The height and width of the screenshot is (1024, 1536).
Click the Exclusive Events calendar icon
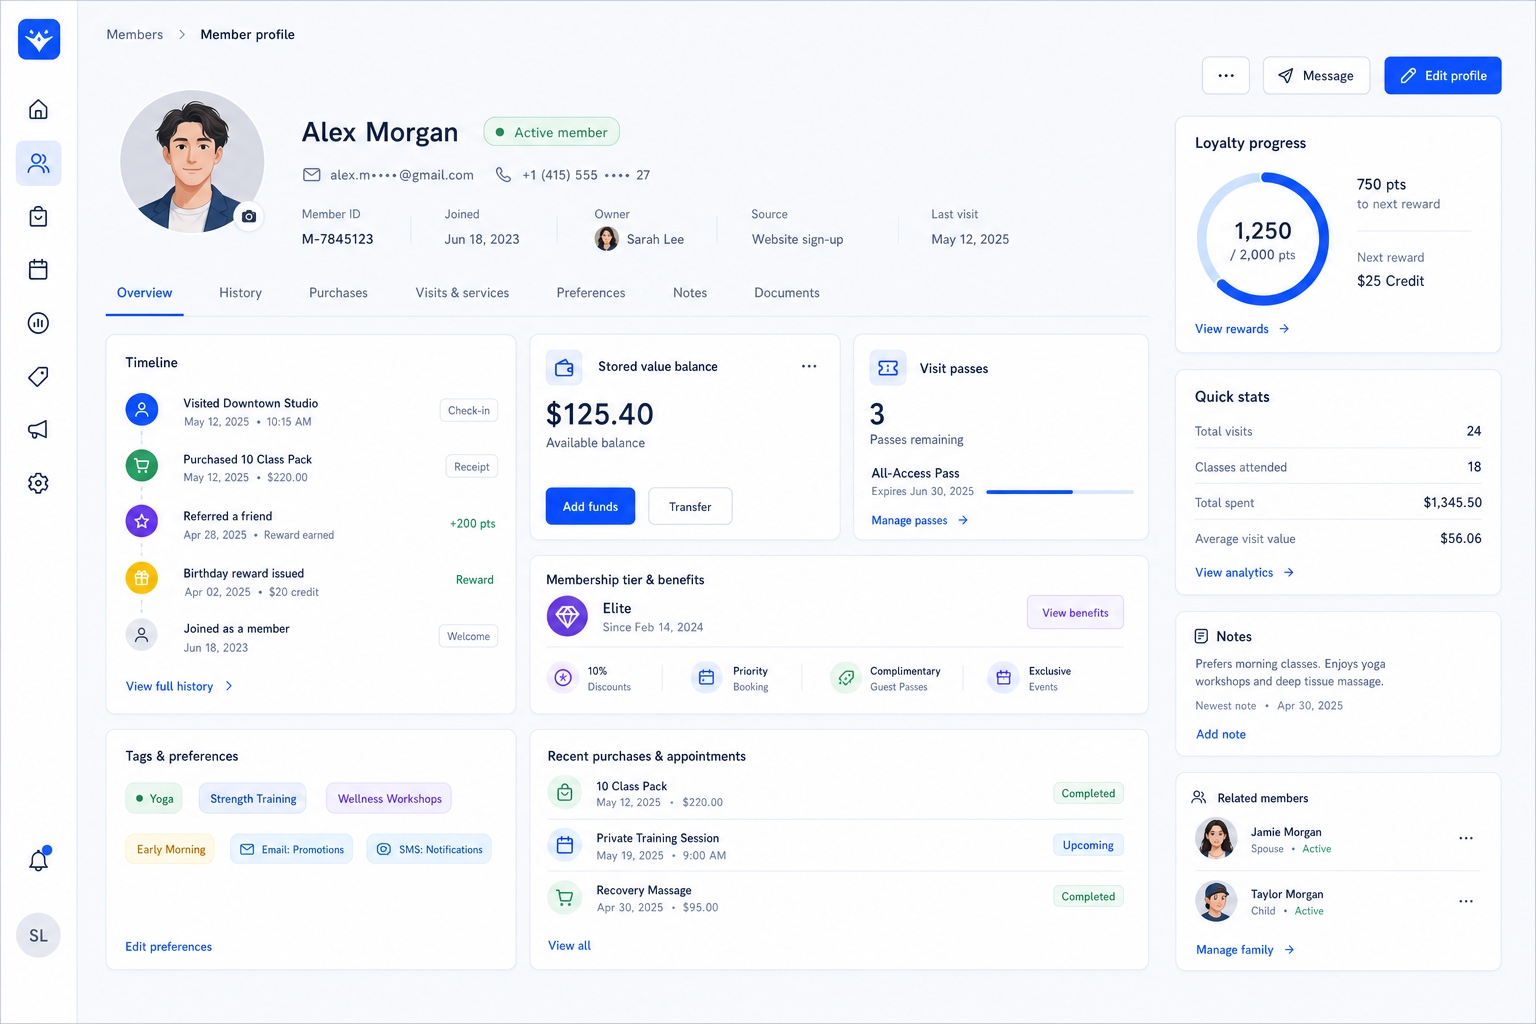pyautogui.click(x=1003, y=678)
